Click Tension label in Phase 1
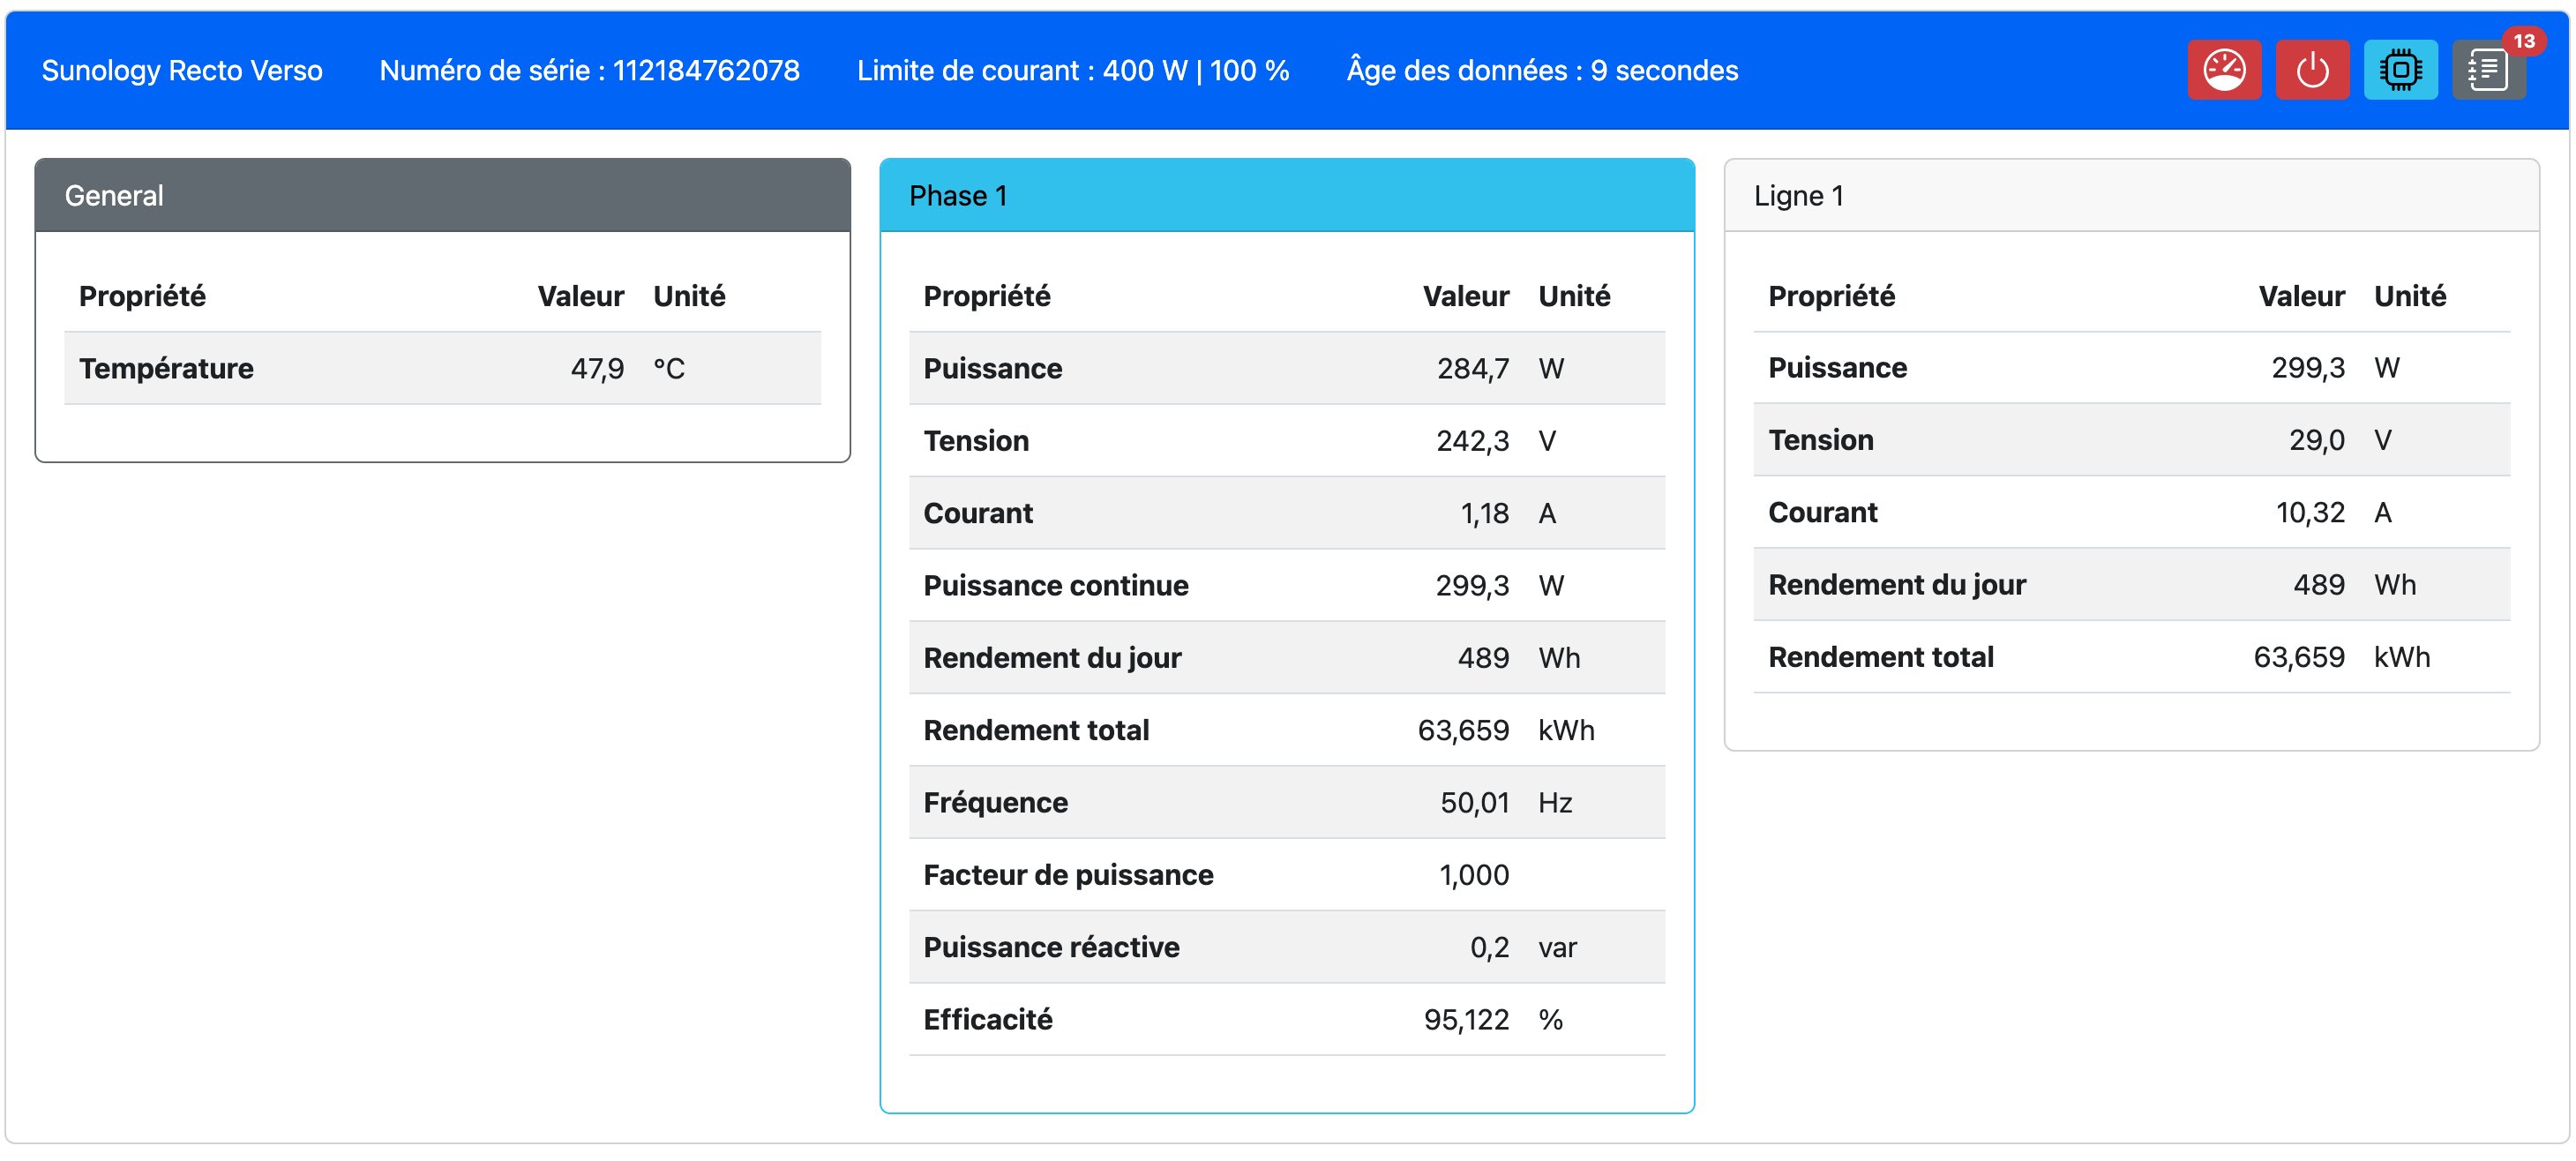This screenshot has height=1161, width=2576. [x=976, y=440]
